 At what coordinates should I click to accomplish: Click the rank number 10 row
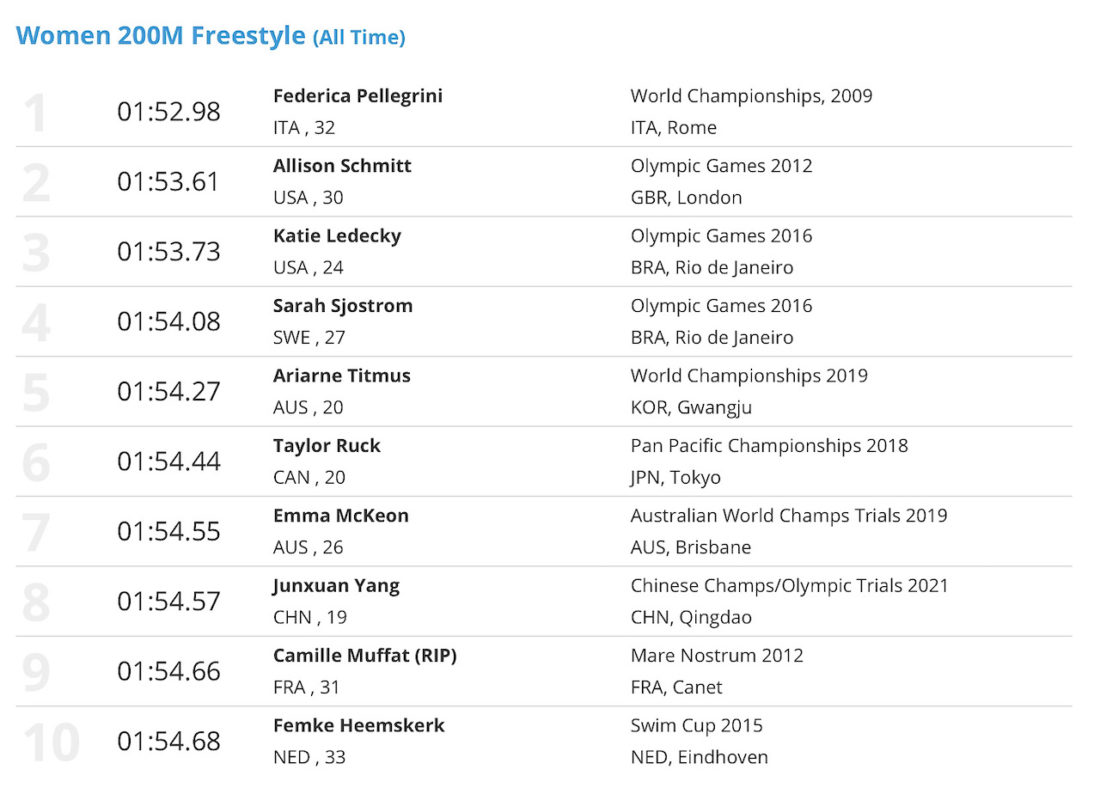pyautogui.click(x=544, y=742)
